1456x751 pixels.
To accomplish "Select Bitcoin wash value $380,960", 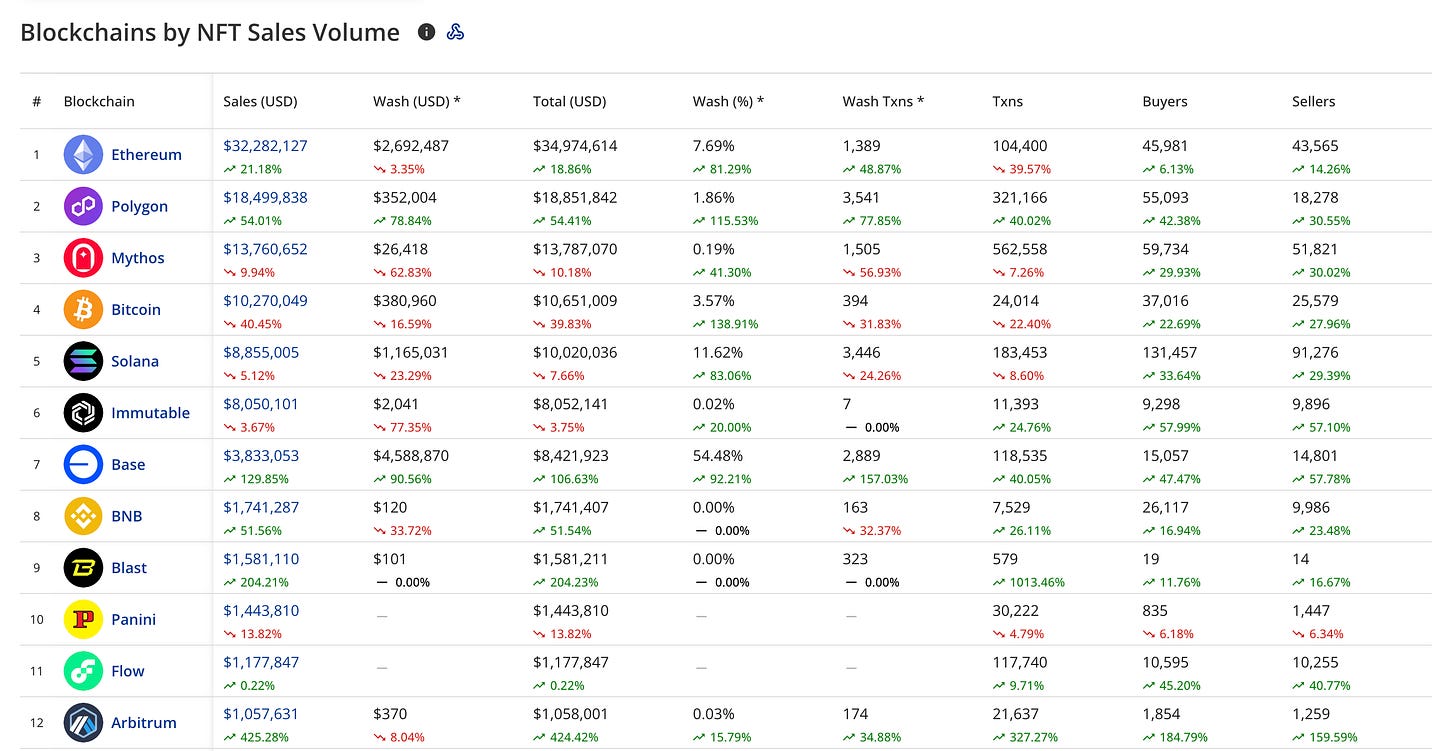I will pyautogui.click(x=405, y=301).
